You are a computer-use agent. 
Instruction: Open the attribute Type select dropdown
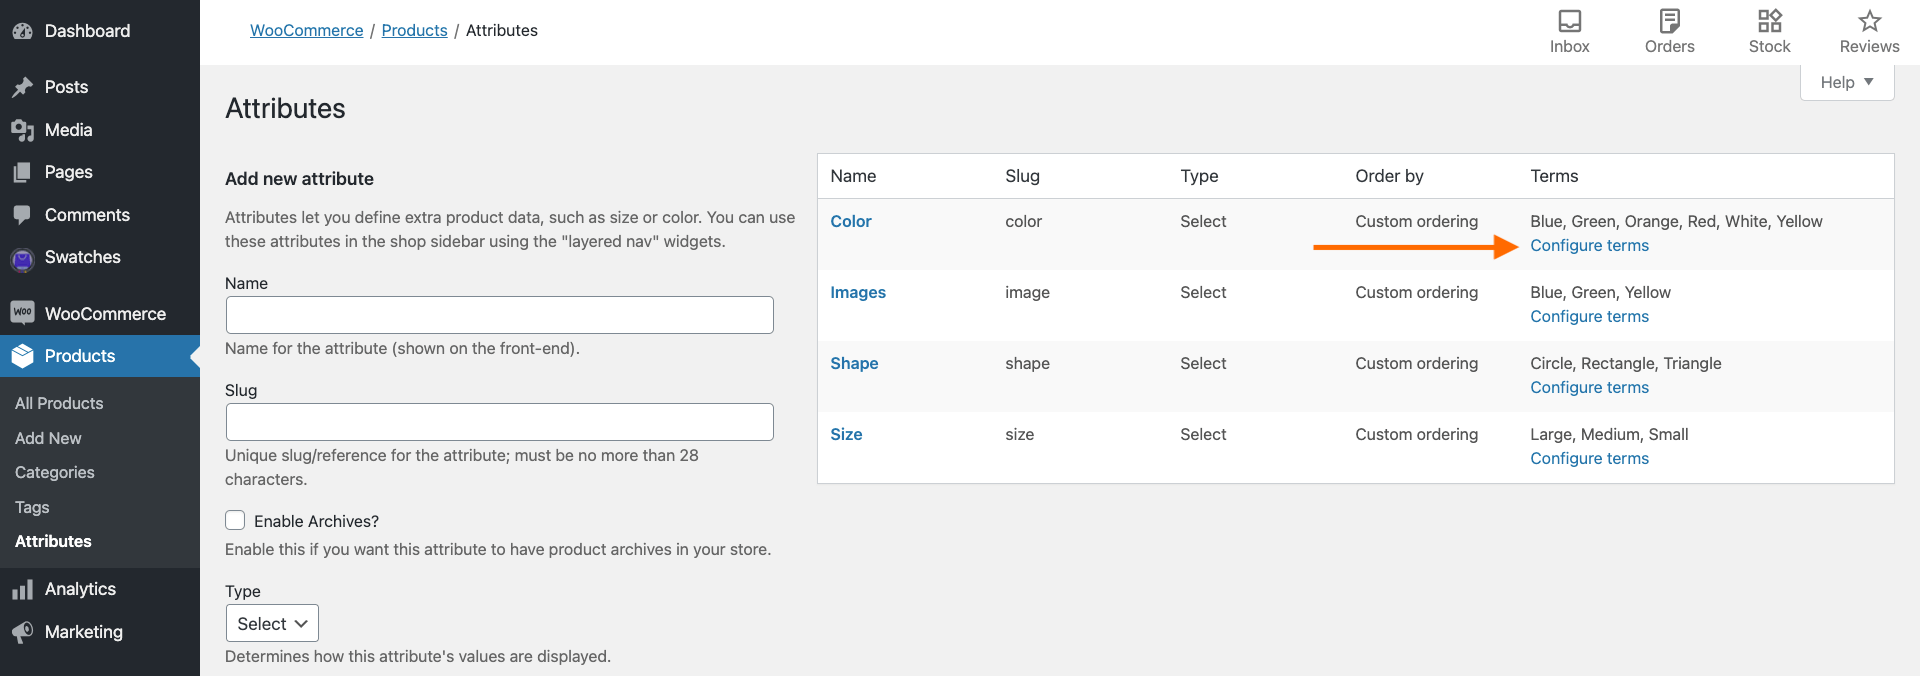[x=272, y=623]
